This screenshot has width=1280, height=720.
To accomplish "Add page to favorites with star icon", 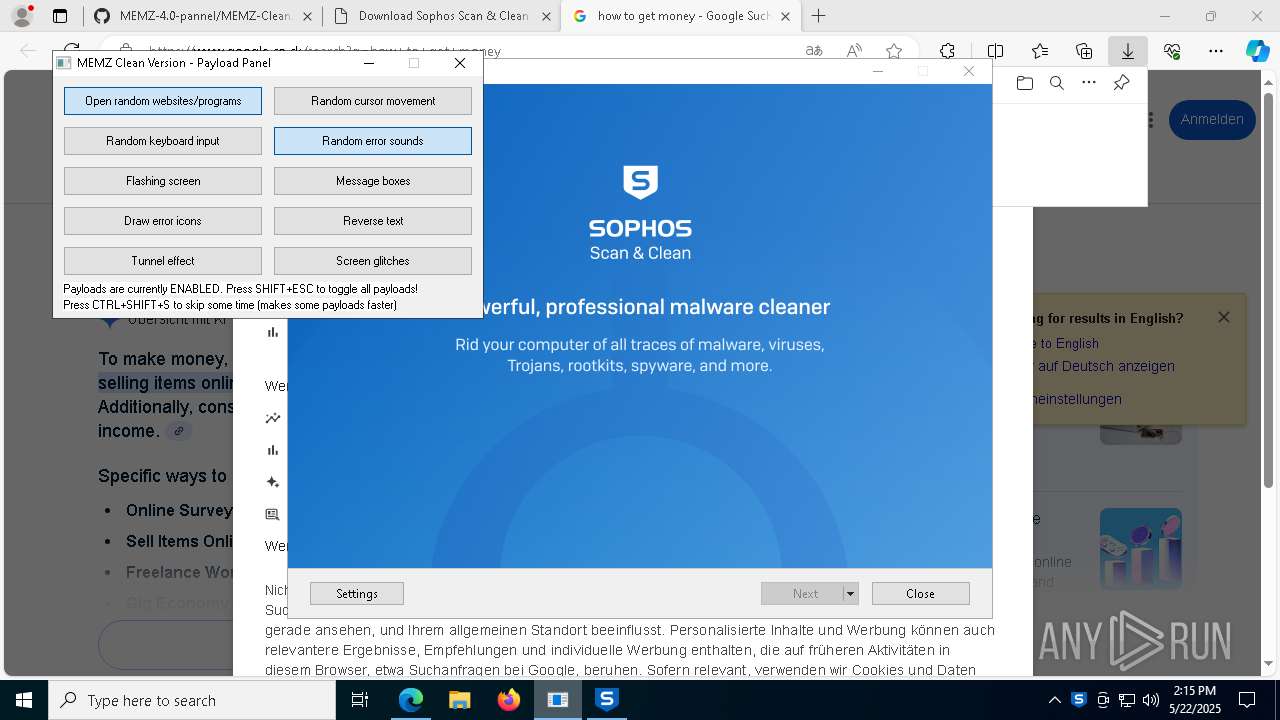I will pyautogui.click(x=894, y=51).
